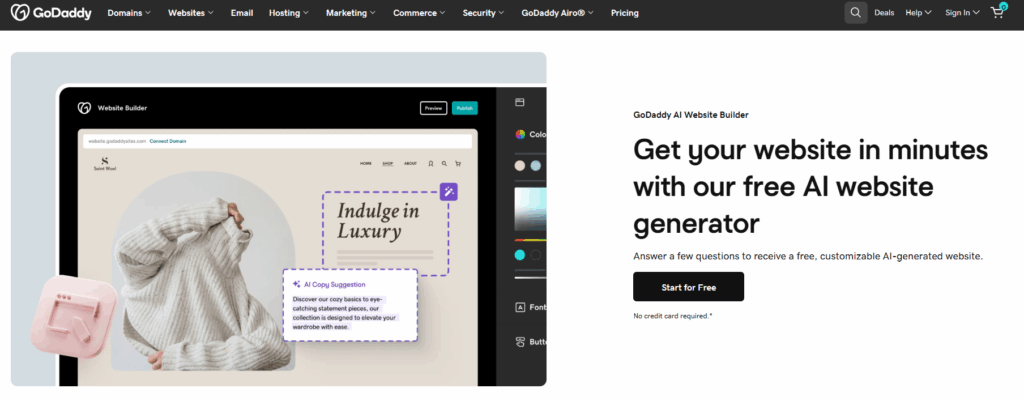Viewport: 1024px width, 401px height.
Task: Select ABOUT in the mockup navigation
Action: click(410, 164)
